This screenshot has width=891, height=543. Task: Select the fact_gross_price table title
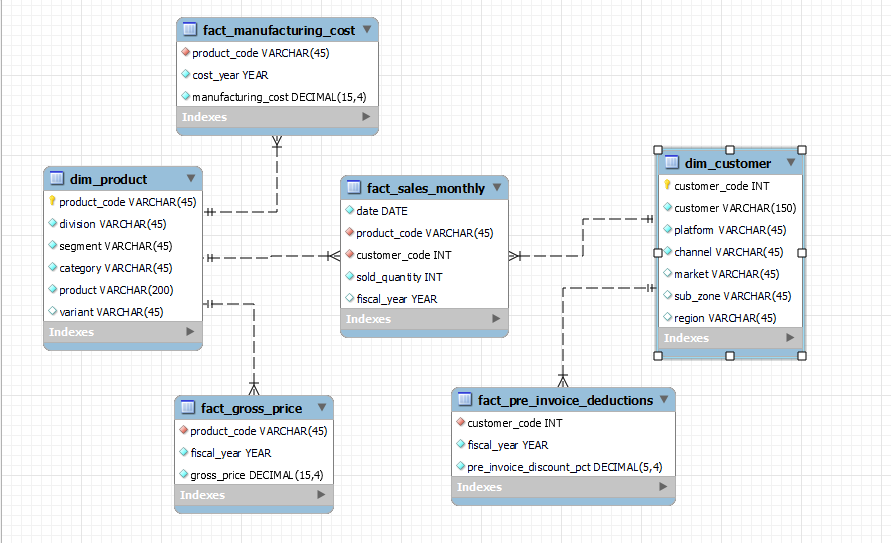tap(251, 408)
